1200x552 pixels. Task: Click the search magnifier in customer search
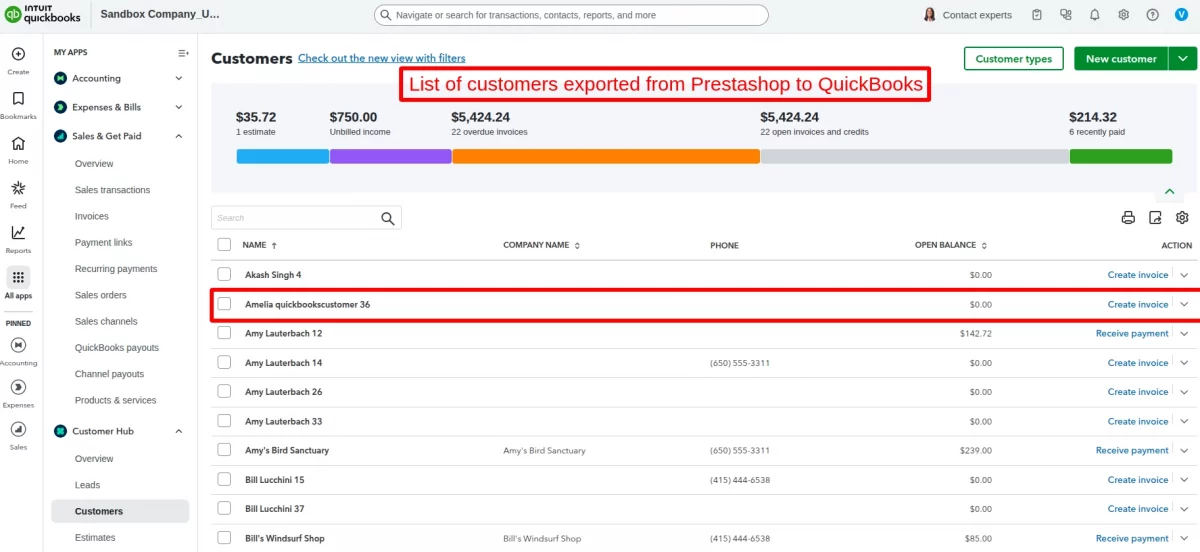(x=388, y=218)
